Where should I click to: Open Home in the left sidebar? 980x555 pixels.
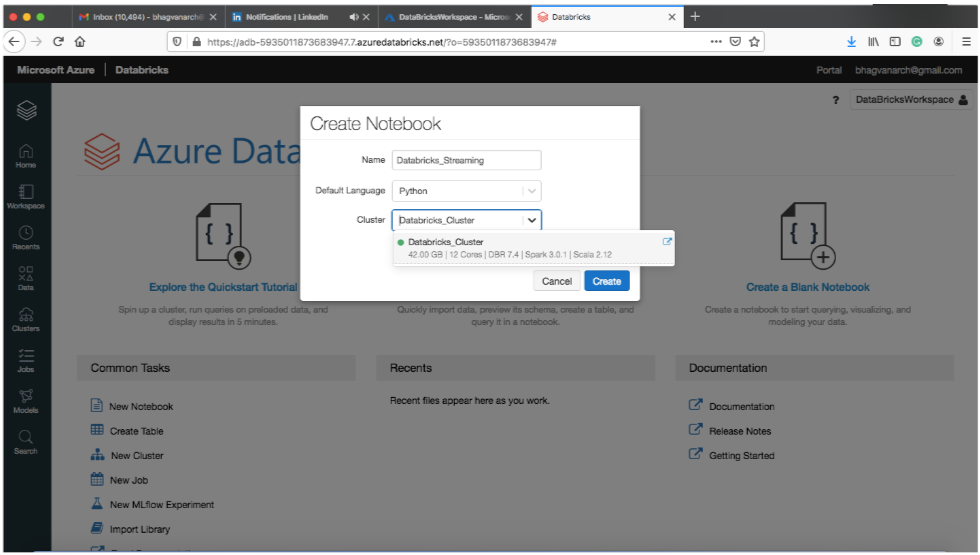click(x=26, y=156)
